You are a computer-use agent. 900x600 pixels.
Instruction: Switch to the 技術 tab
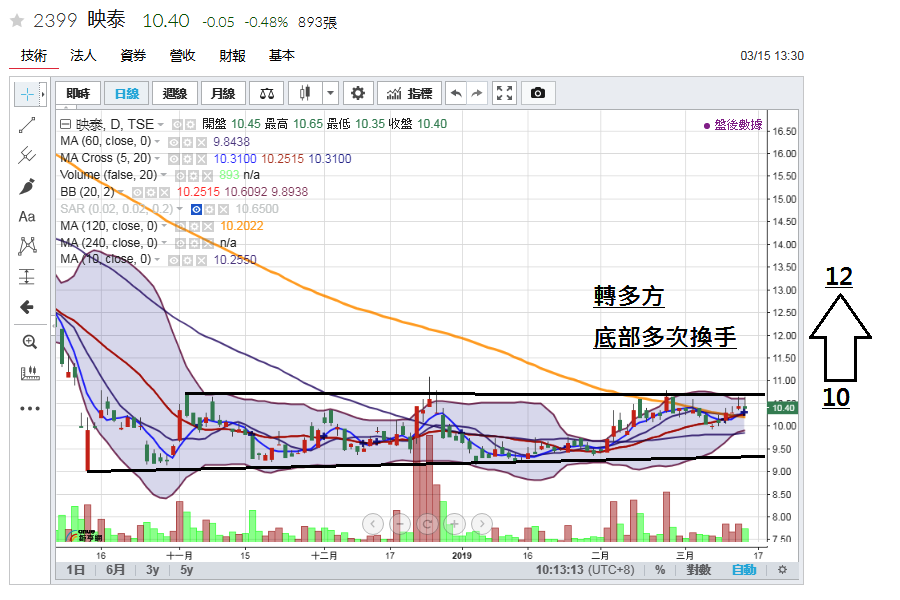click(x=34, y=56)
